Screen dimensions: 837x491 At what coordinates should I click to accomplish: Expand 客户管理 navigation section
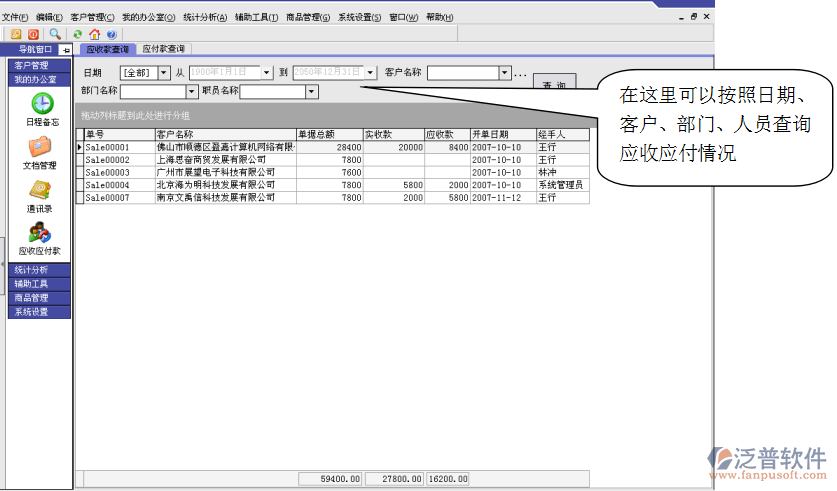click(x=40, y=66)
